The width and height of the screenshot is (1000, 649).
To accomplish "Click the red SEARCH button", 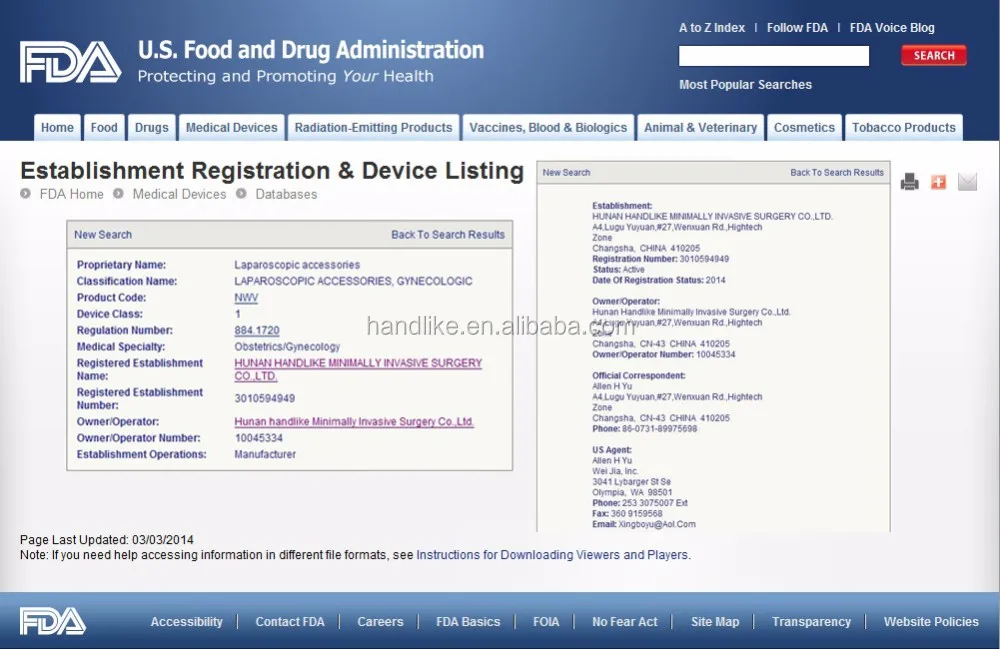I will [x=934, y=55].
